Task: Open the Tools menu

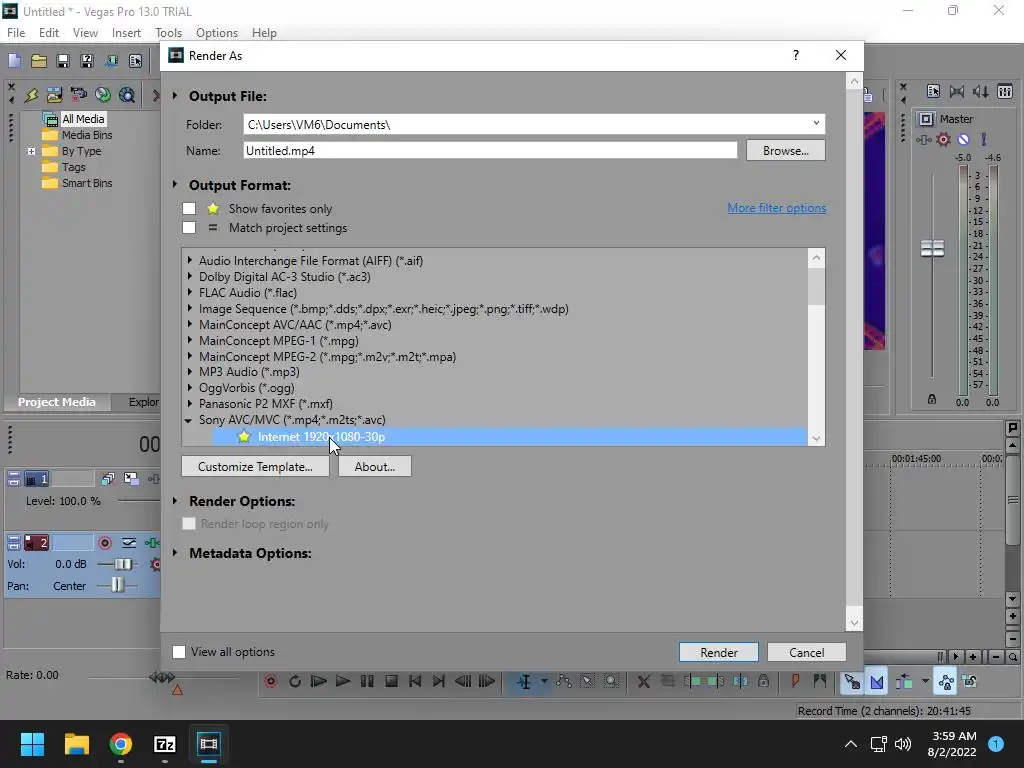Action: pos(168,33)
